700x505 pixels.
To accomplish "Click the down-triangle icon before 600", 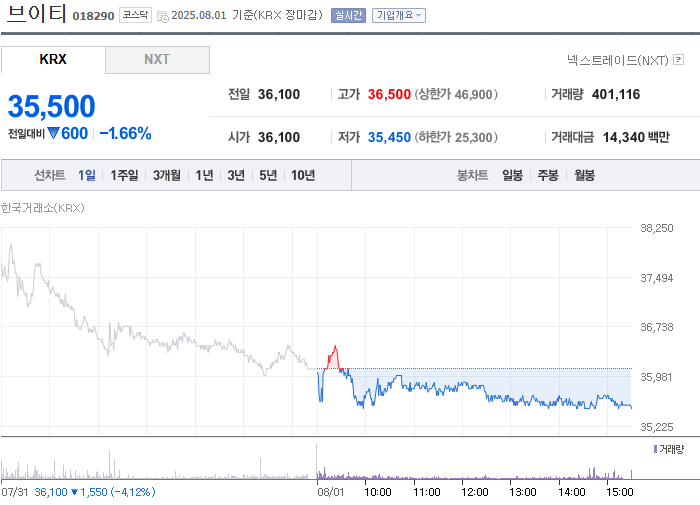I will [53, 133].
